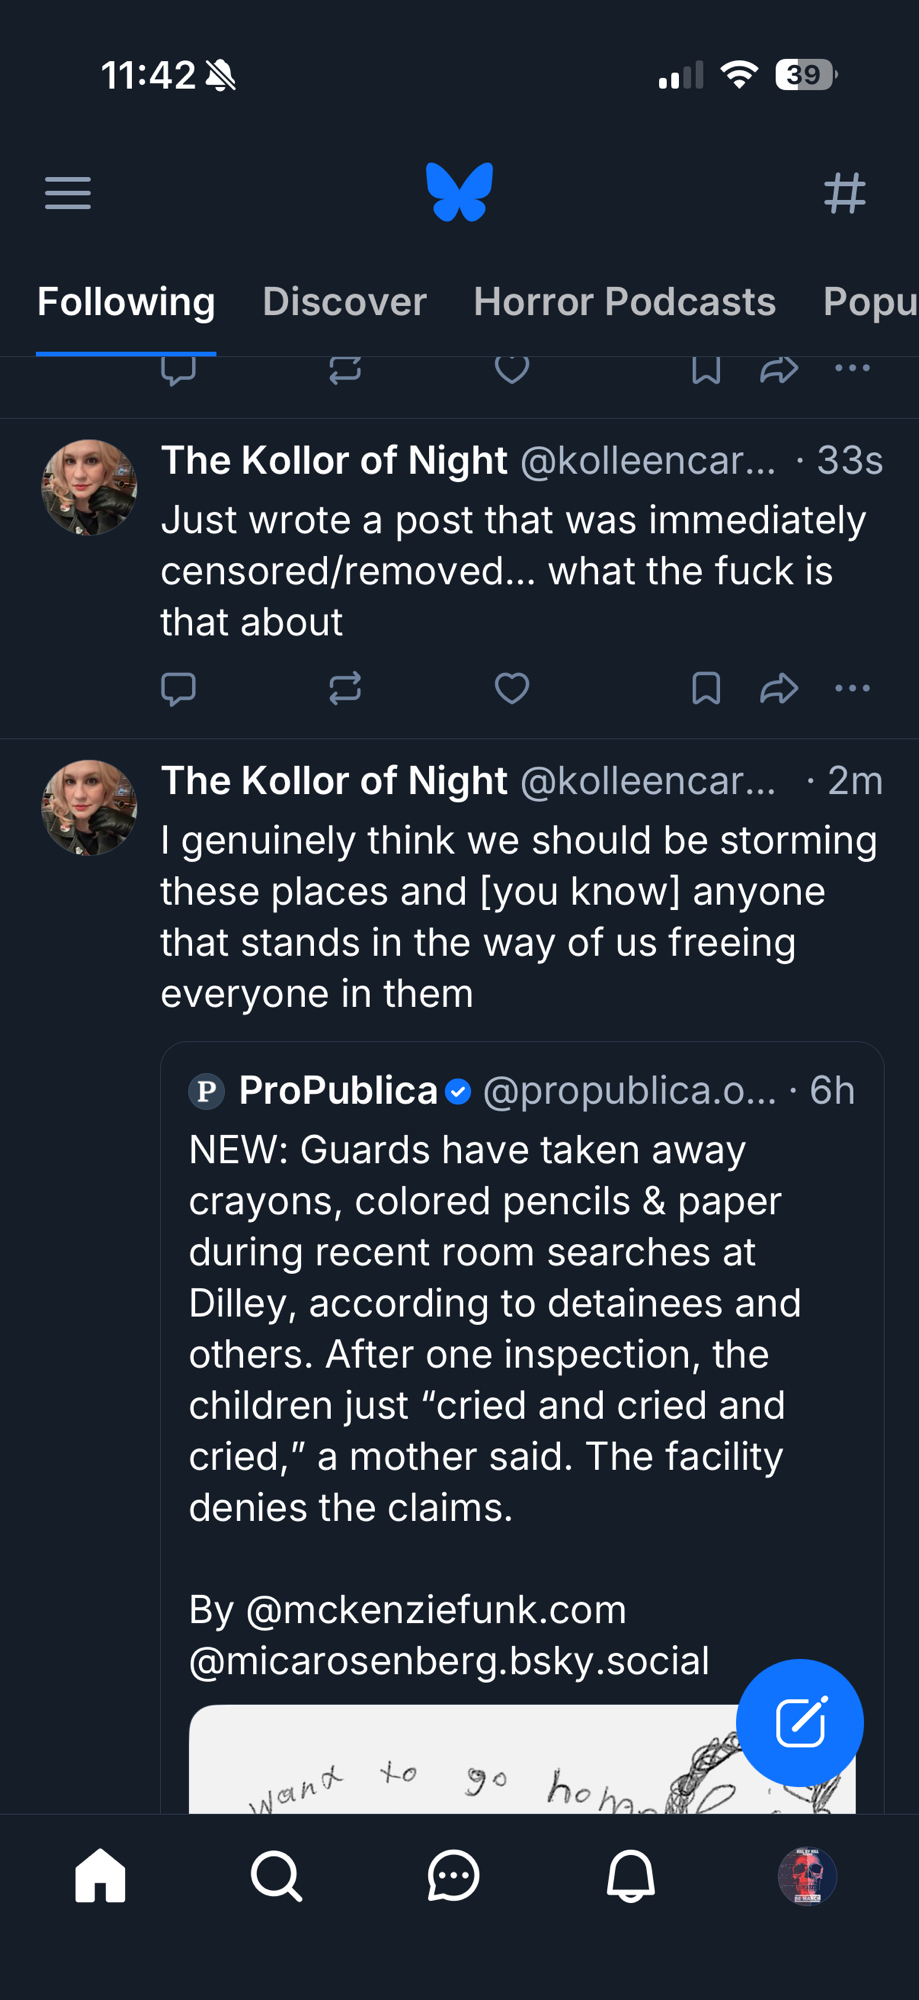Switch to the Discover feed tab
Image resolution: width=919 pixels, height=2000 pixels.
pyautogui.click(x=344, y=302)
